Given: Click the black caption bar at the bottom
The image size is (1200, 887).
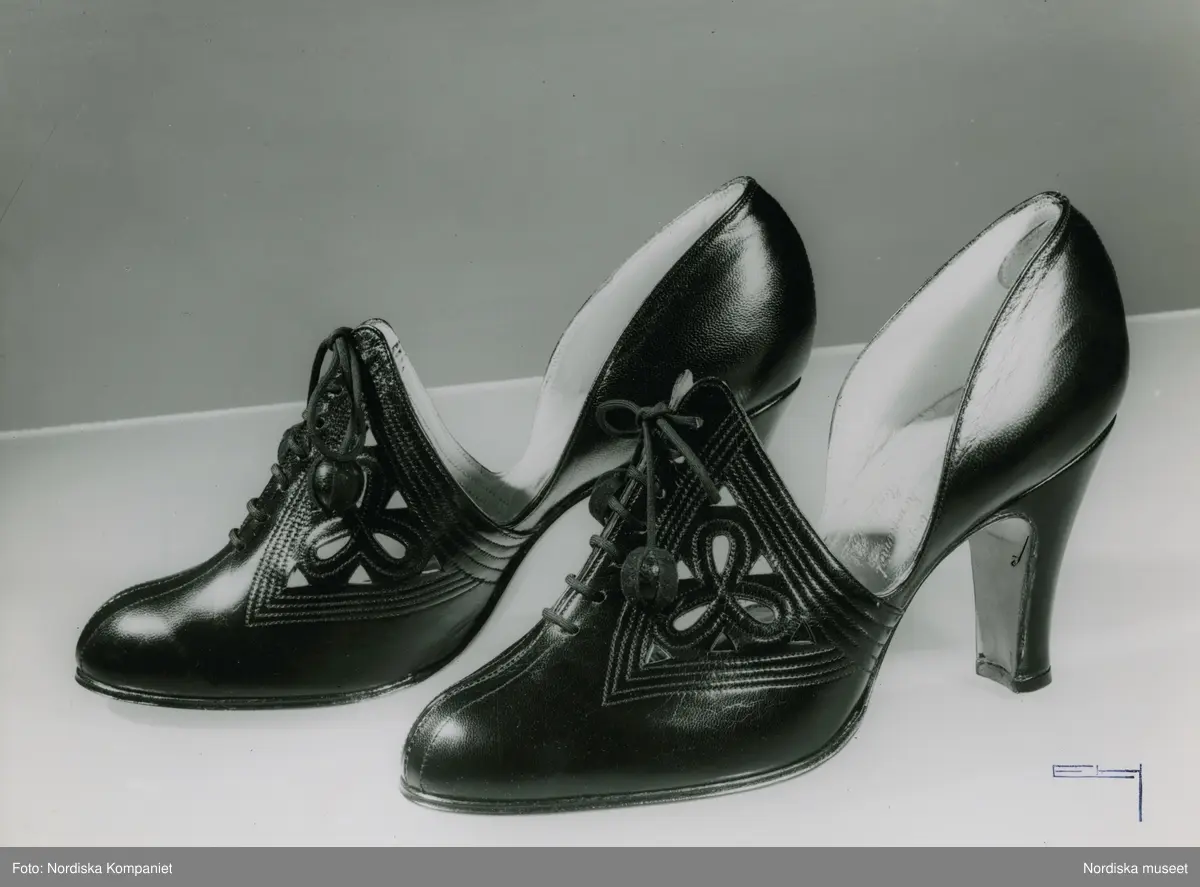Looking at the screenshot, I should [x=600, y=867].
